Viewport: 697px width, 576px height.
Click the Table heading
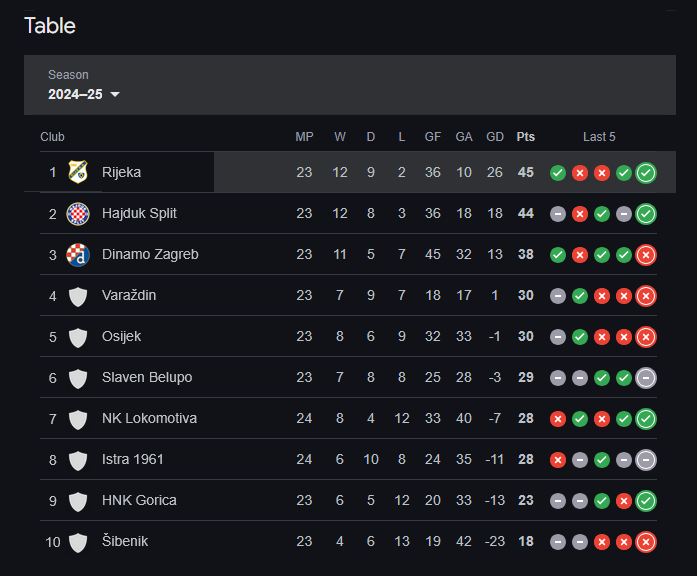pos(50,26)
